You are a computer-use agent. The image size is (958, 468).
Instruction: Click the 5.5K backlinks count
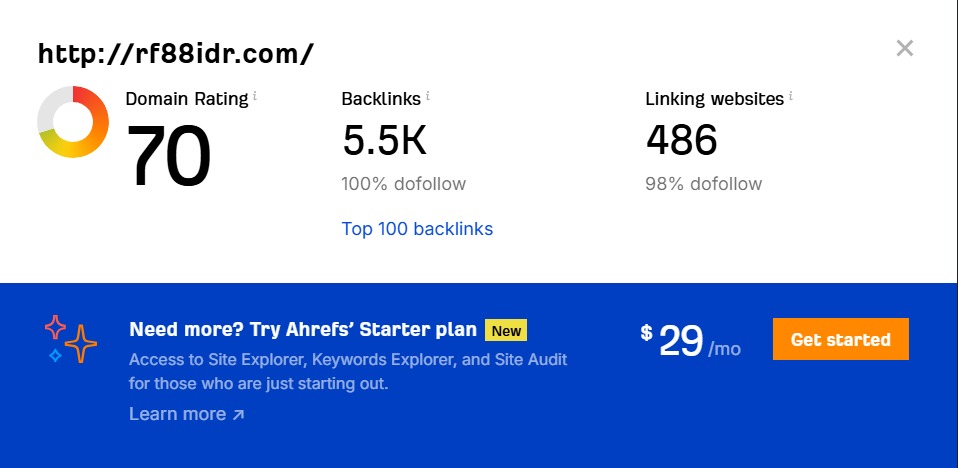tap(384, 141)
